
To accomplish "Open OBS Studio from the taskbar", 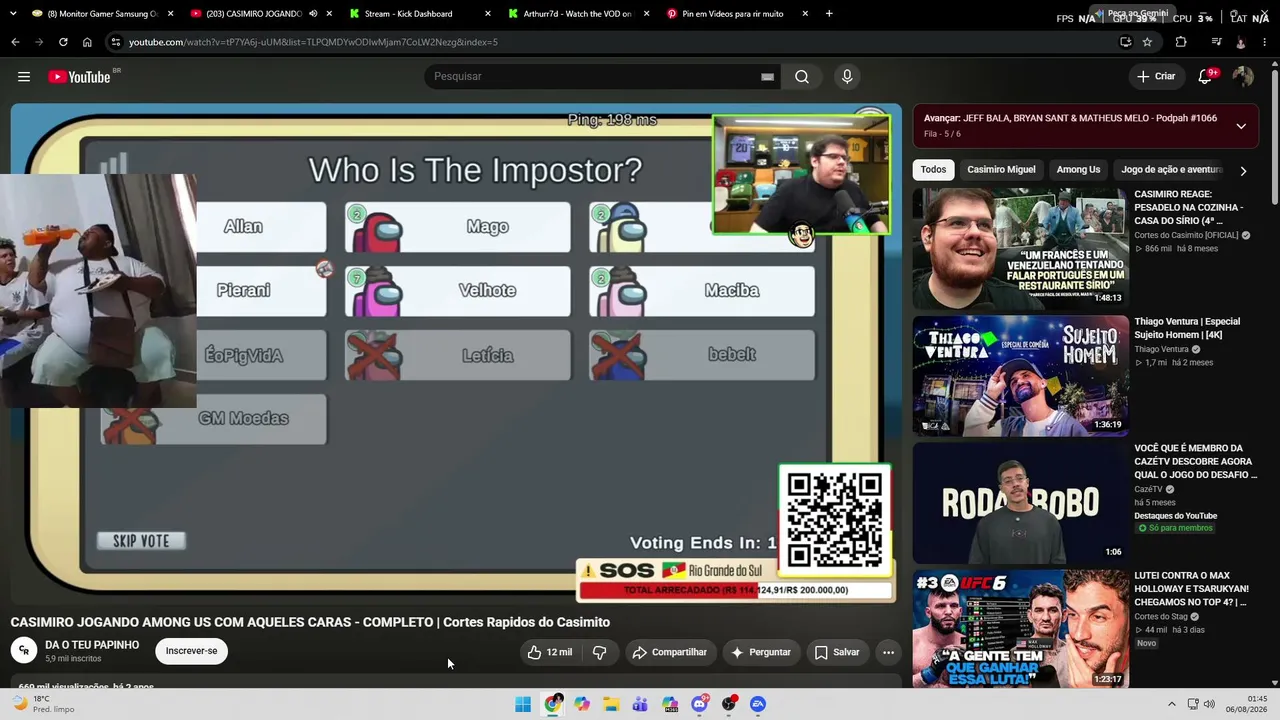I will point(729,704).
